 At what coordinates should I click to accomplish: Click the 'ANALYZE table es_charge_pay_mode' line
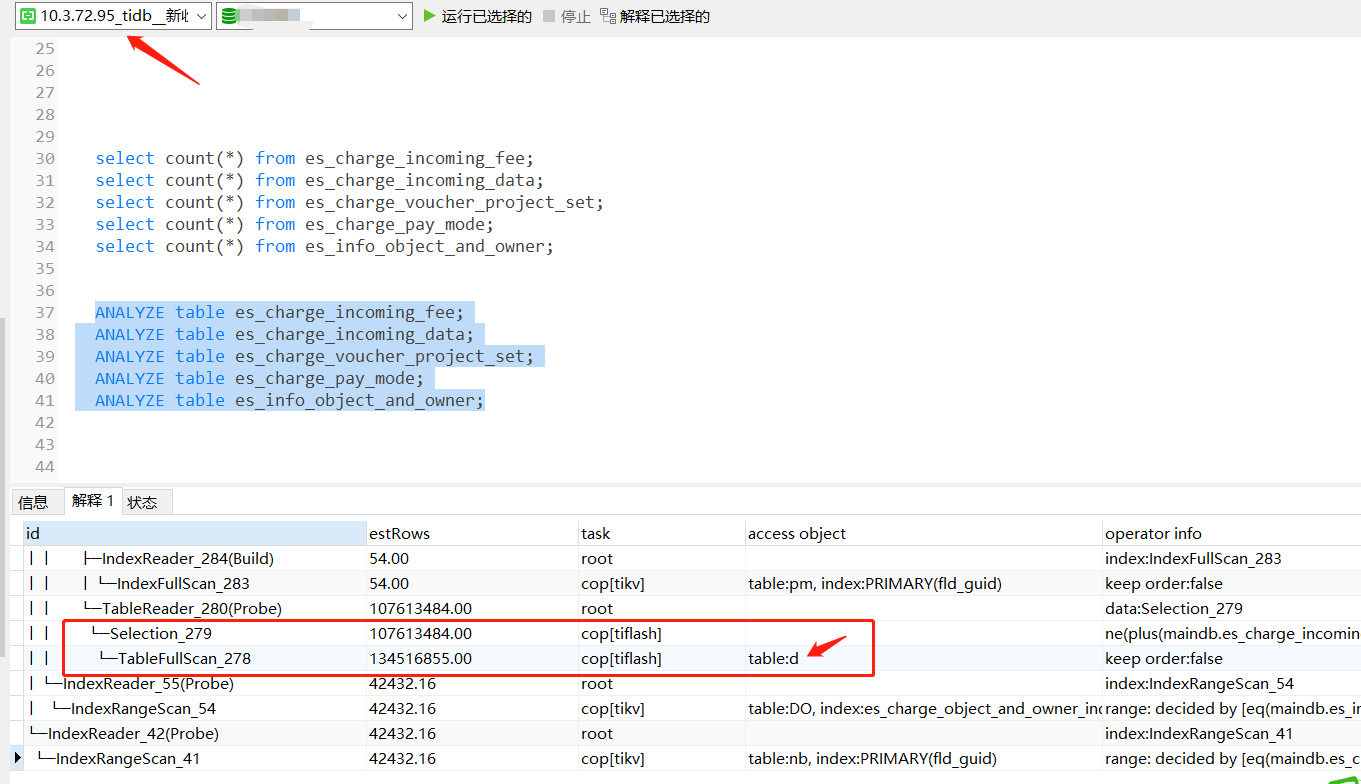tap(260, 378)
